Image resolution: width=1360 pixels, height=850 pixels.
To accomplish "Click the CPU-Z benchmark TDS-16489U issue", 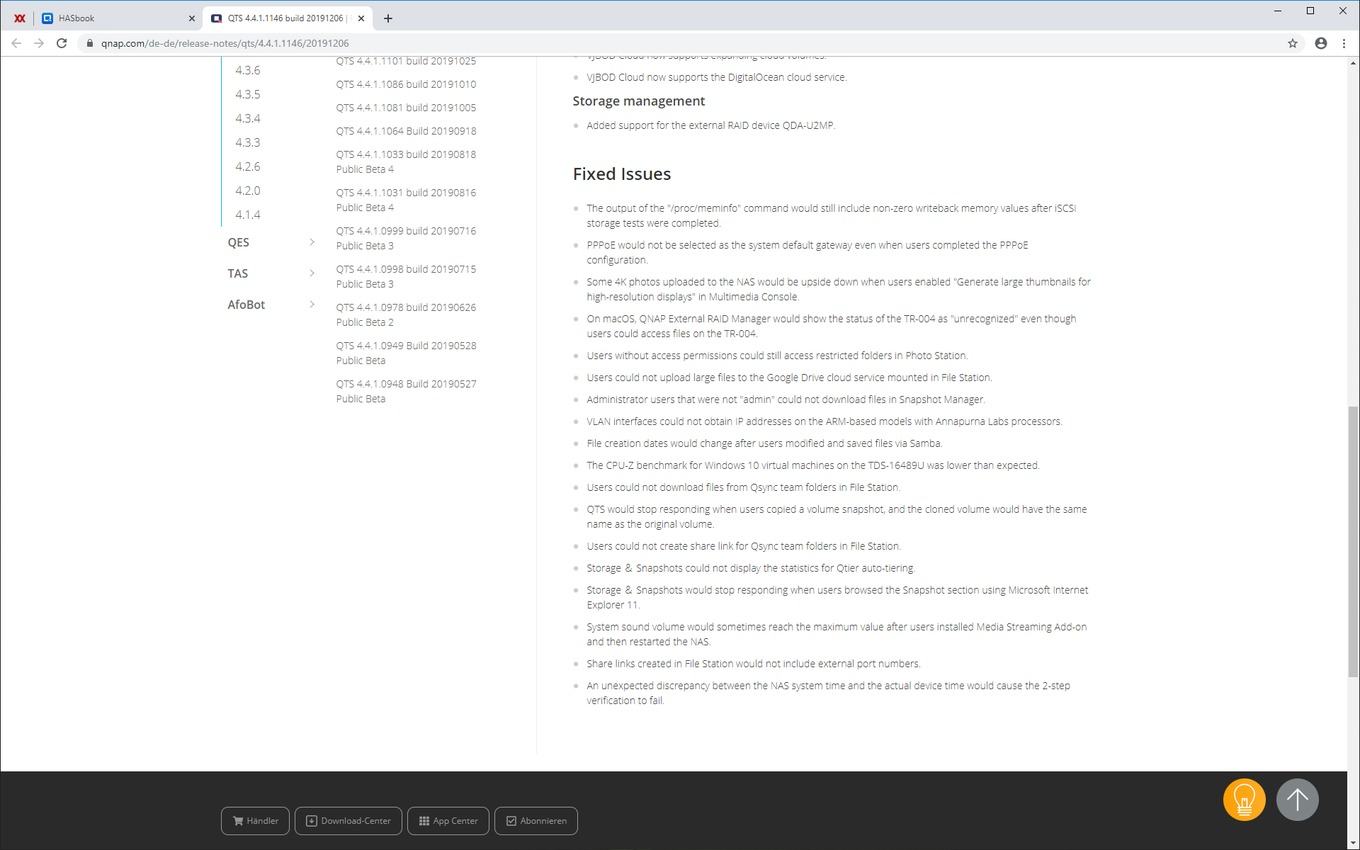I will click(x=813, y=465).
